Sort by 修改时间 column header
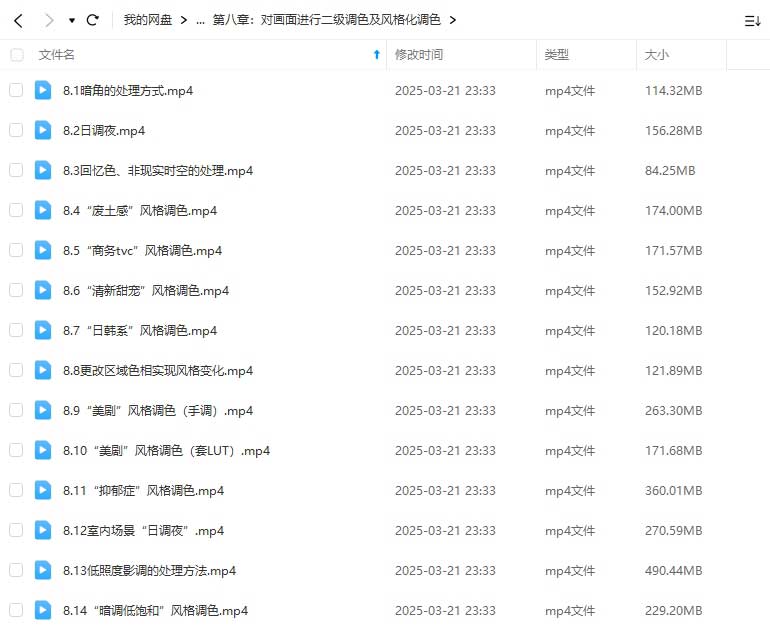The height and width of the screenshot is (628, 770). tap(419, 55)
